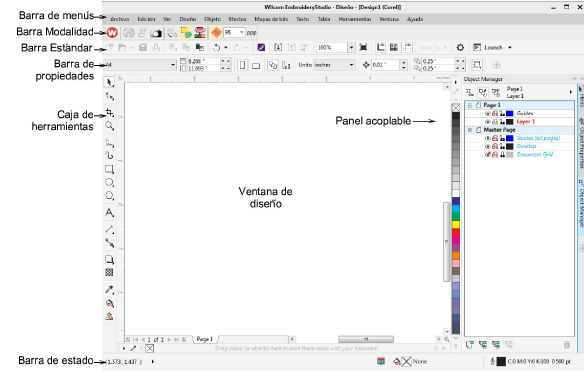Open the Efectos menu
The width and height of the screenshot is (584, 386).
pos(237,19)
